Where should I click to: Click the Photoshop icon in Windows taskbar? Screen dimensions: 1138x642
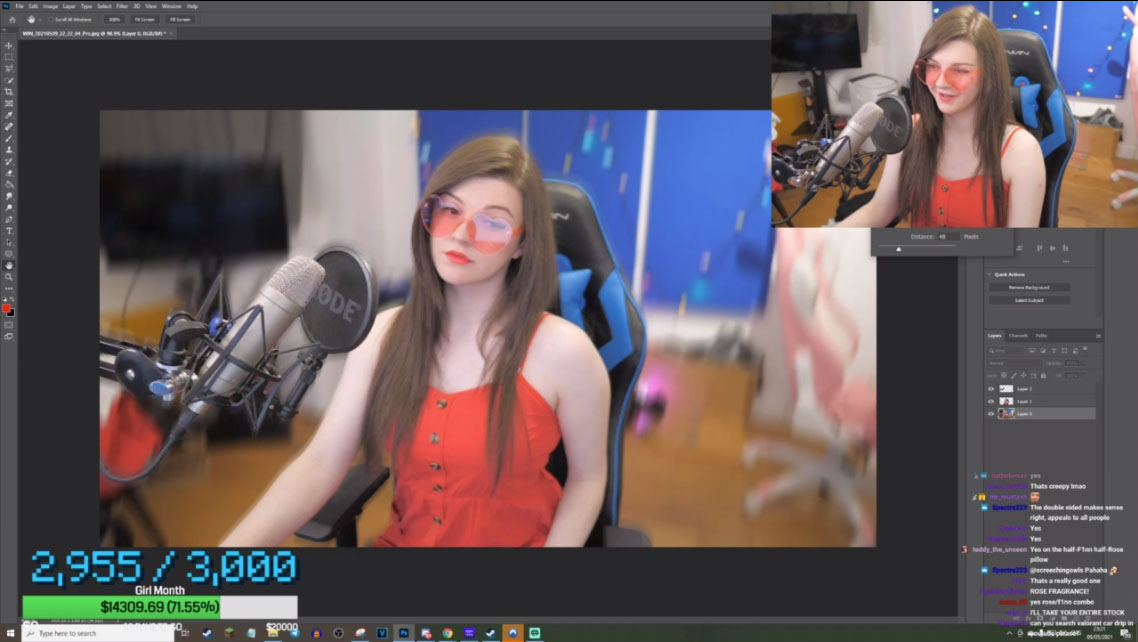pyautogui.click(x=404, y=633)
